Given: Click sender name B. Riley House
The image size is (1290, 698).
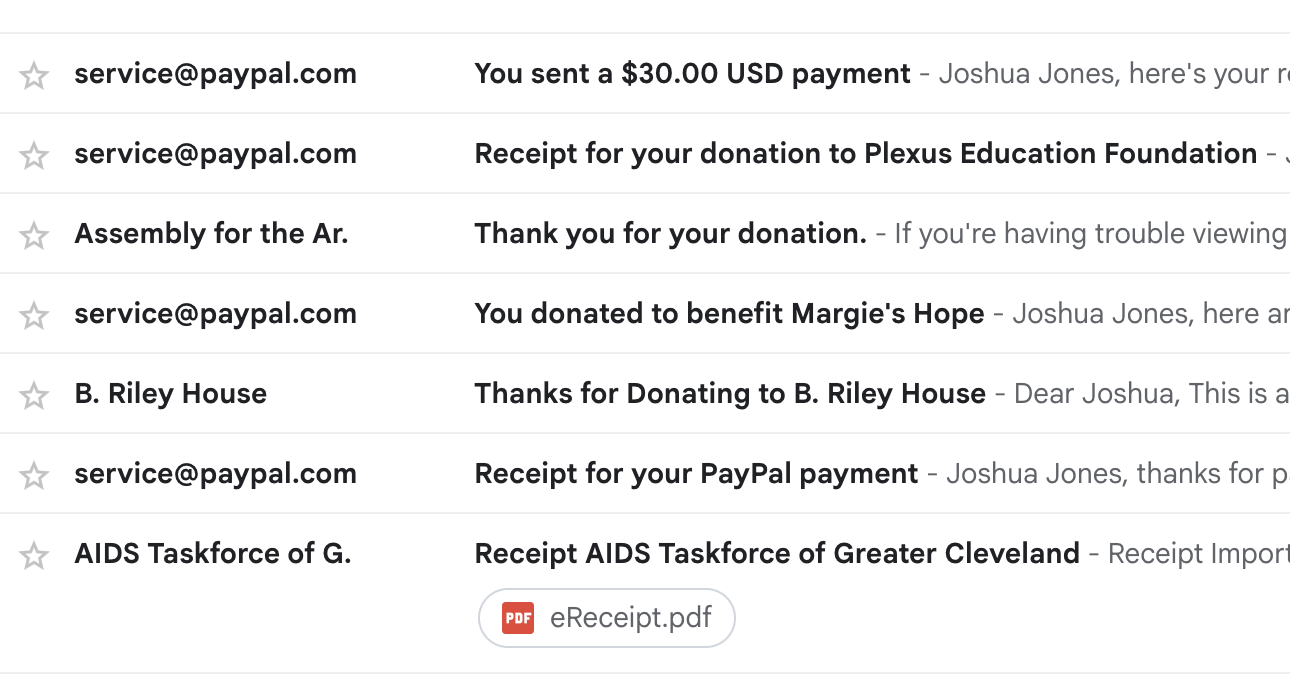Looking at the screenshot, I should coord(170,394).
